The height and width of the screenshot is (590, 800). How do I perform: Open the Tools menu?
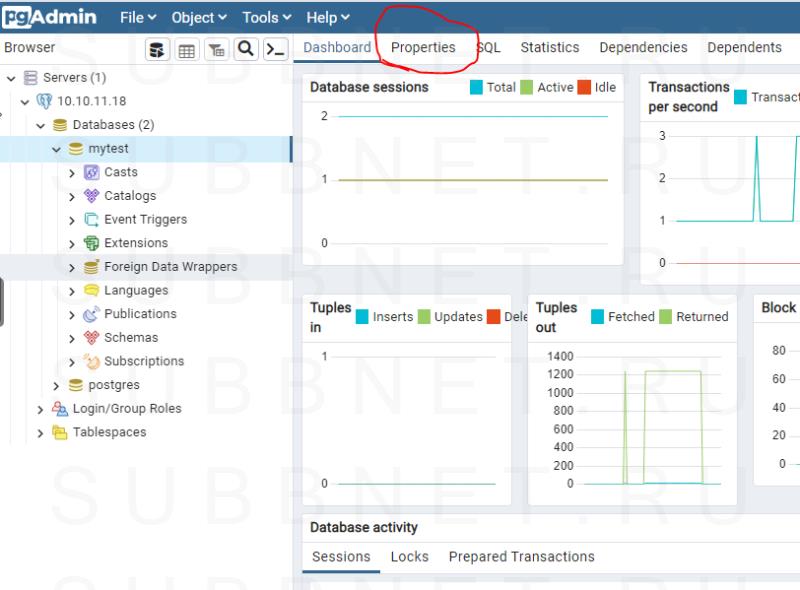coord(267,17)
